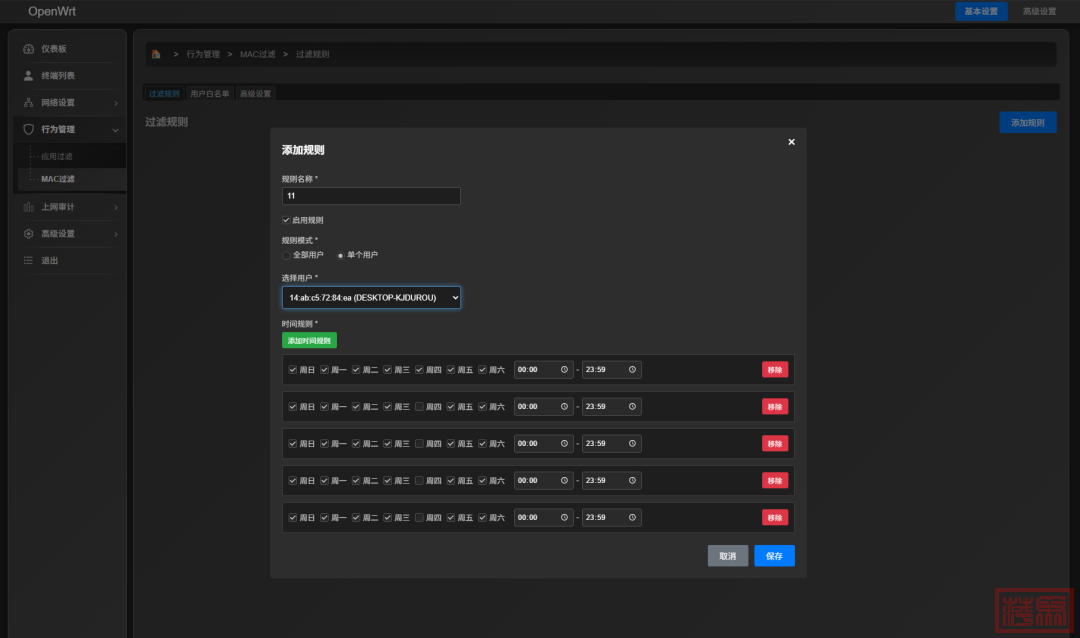Click the network icon beside 网络设置
1080x638 pixels.
pos(28,103)
